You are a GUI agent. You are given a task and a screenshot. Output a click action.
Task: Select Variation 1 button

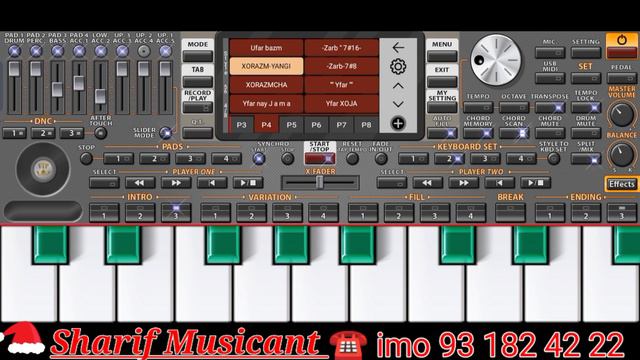point(216,213)
